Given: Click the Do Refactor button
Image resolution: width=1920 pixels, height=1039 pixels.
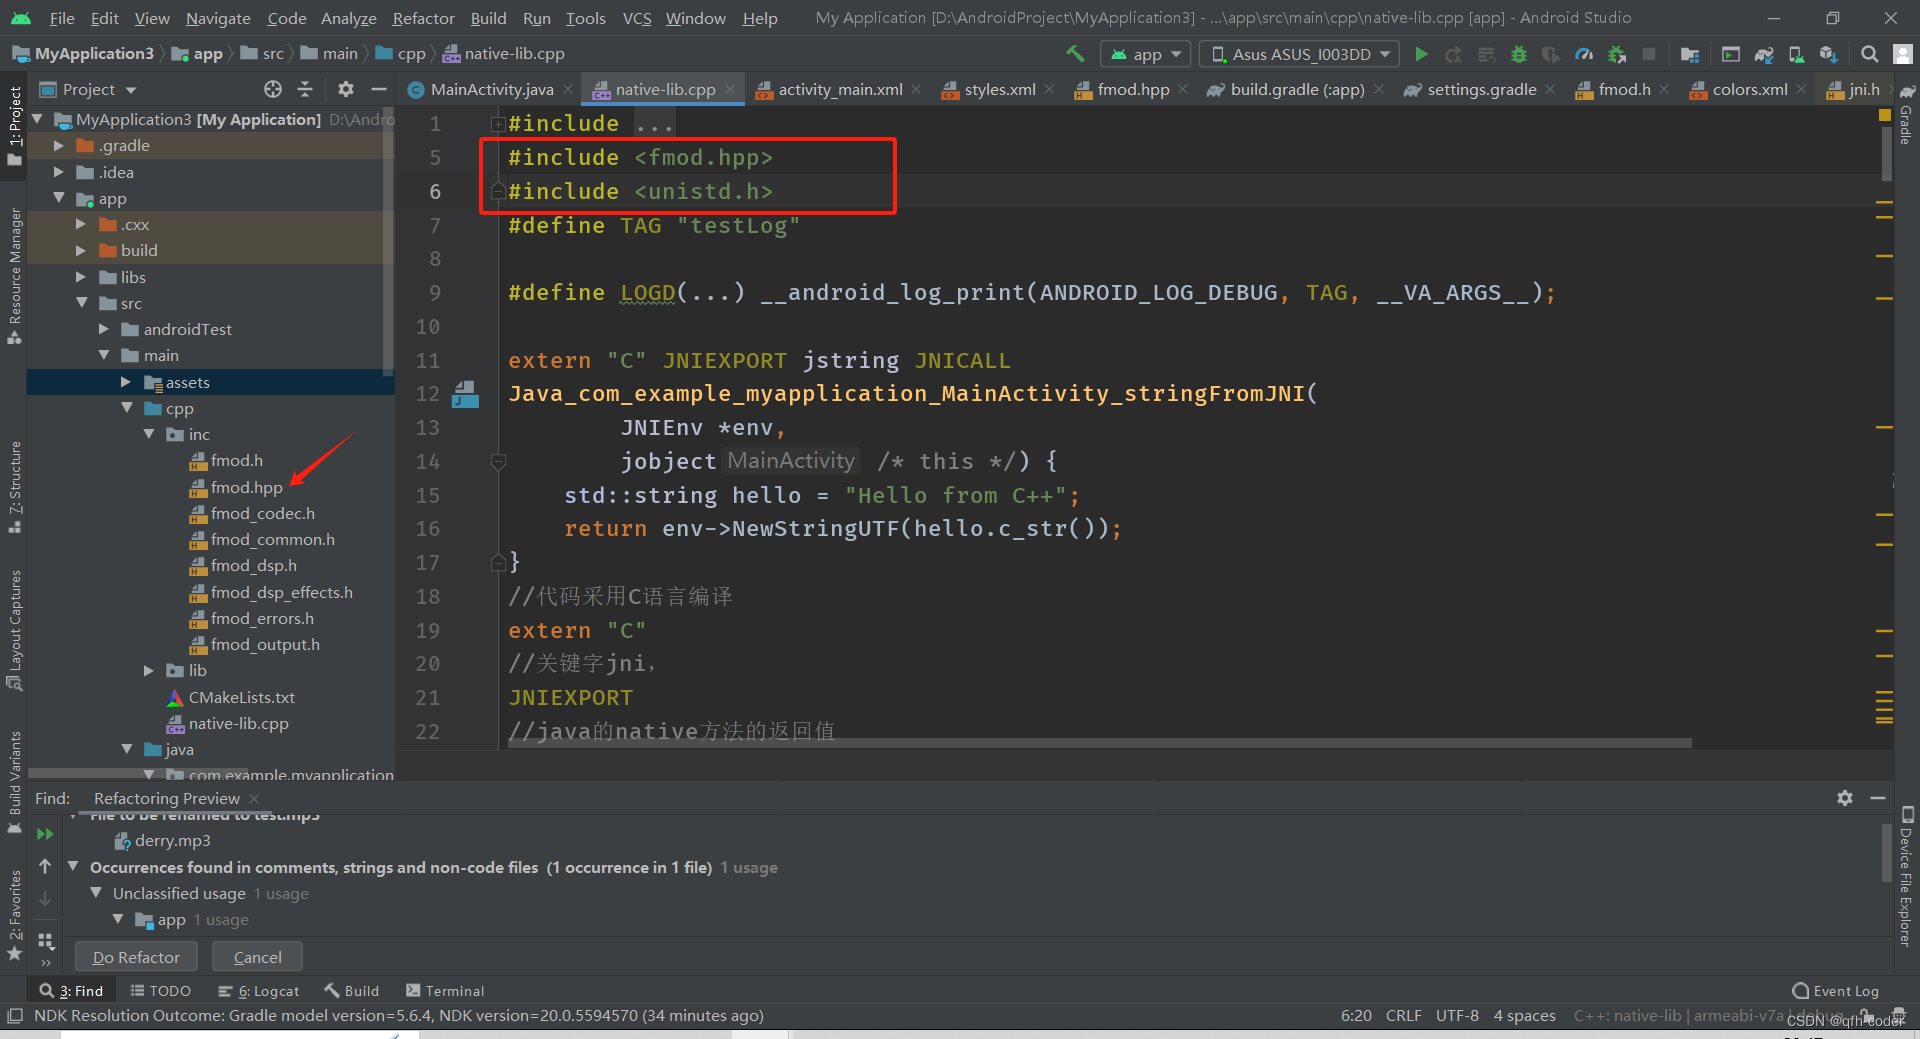Looking at the screenshot, I should 136,957.
